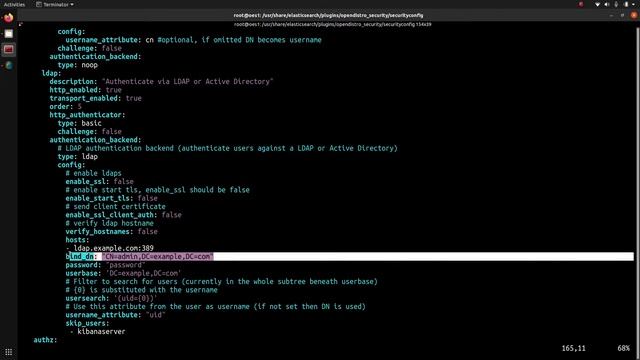Click enable_ssl: false line

(x=100, y=181)
